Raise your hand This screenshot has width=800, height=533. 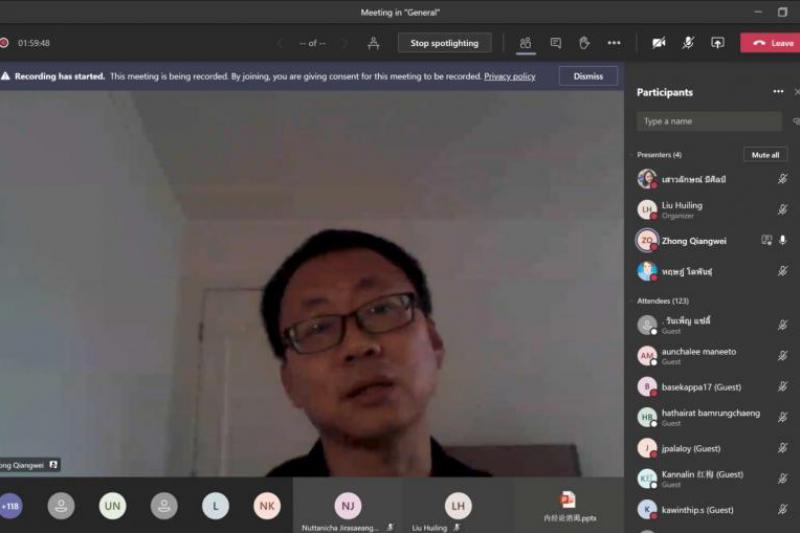pyautogui.click(x=585, y=43)
